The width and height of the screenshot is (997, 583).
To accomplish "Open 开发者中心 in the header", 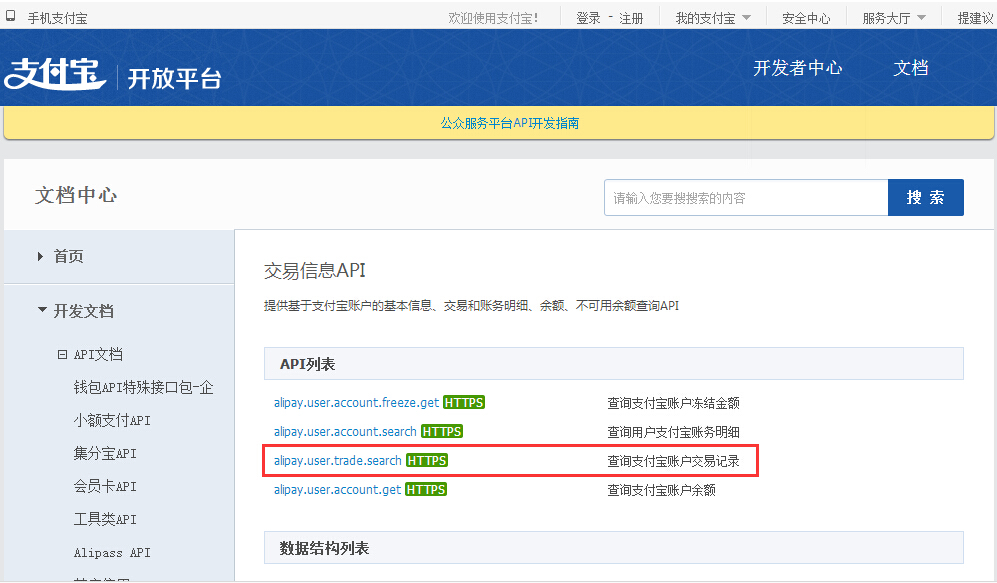I will tap(797, 68).
